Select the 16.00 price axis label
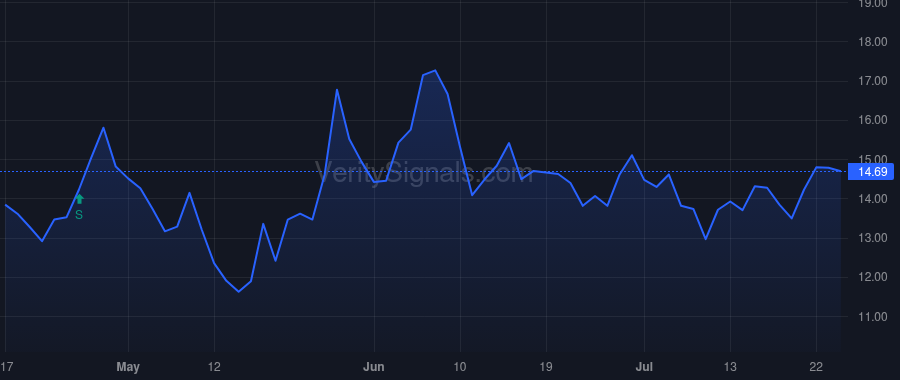900x380 pixels. pyautogui.click(x=872, y=120)
